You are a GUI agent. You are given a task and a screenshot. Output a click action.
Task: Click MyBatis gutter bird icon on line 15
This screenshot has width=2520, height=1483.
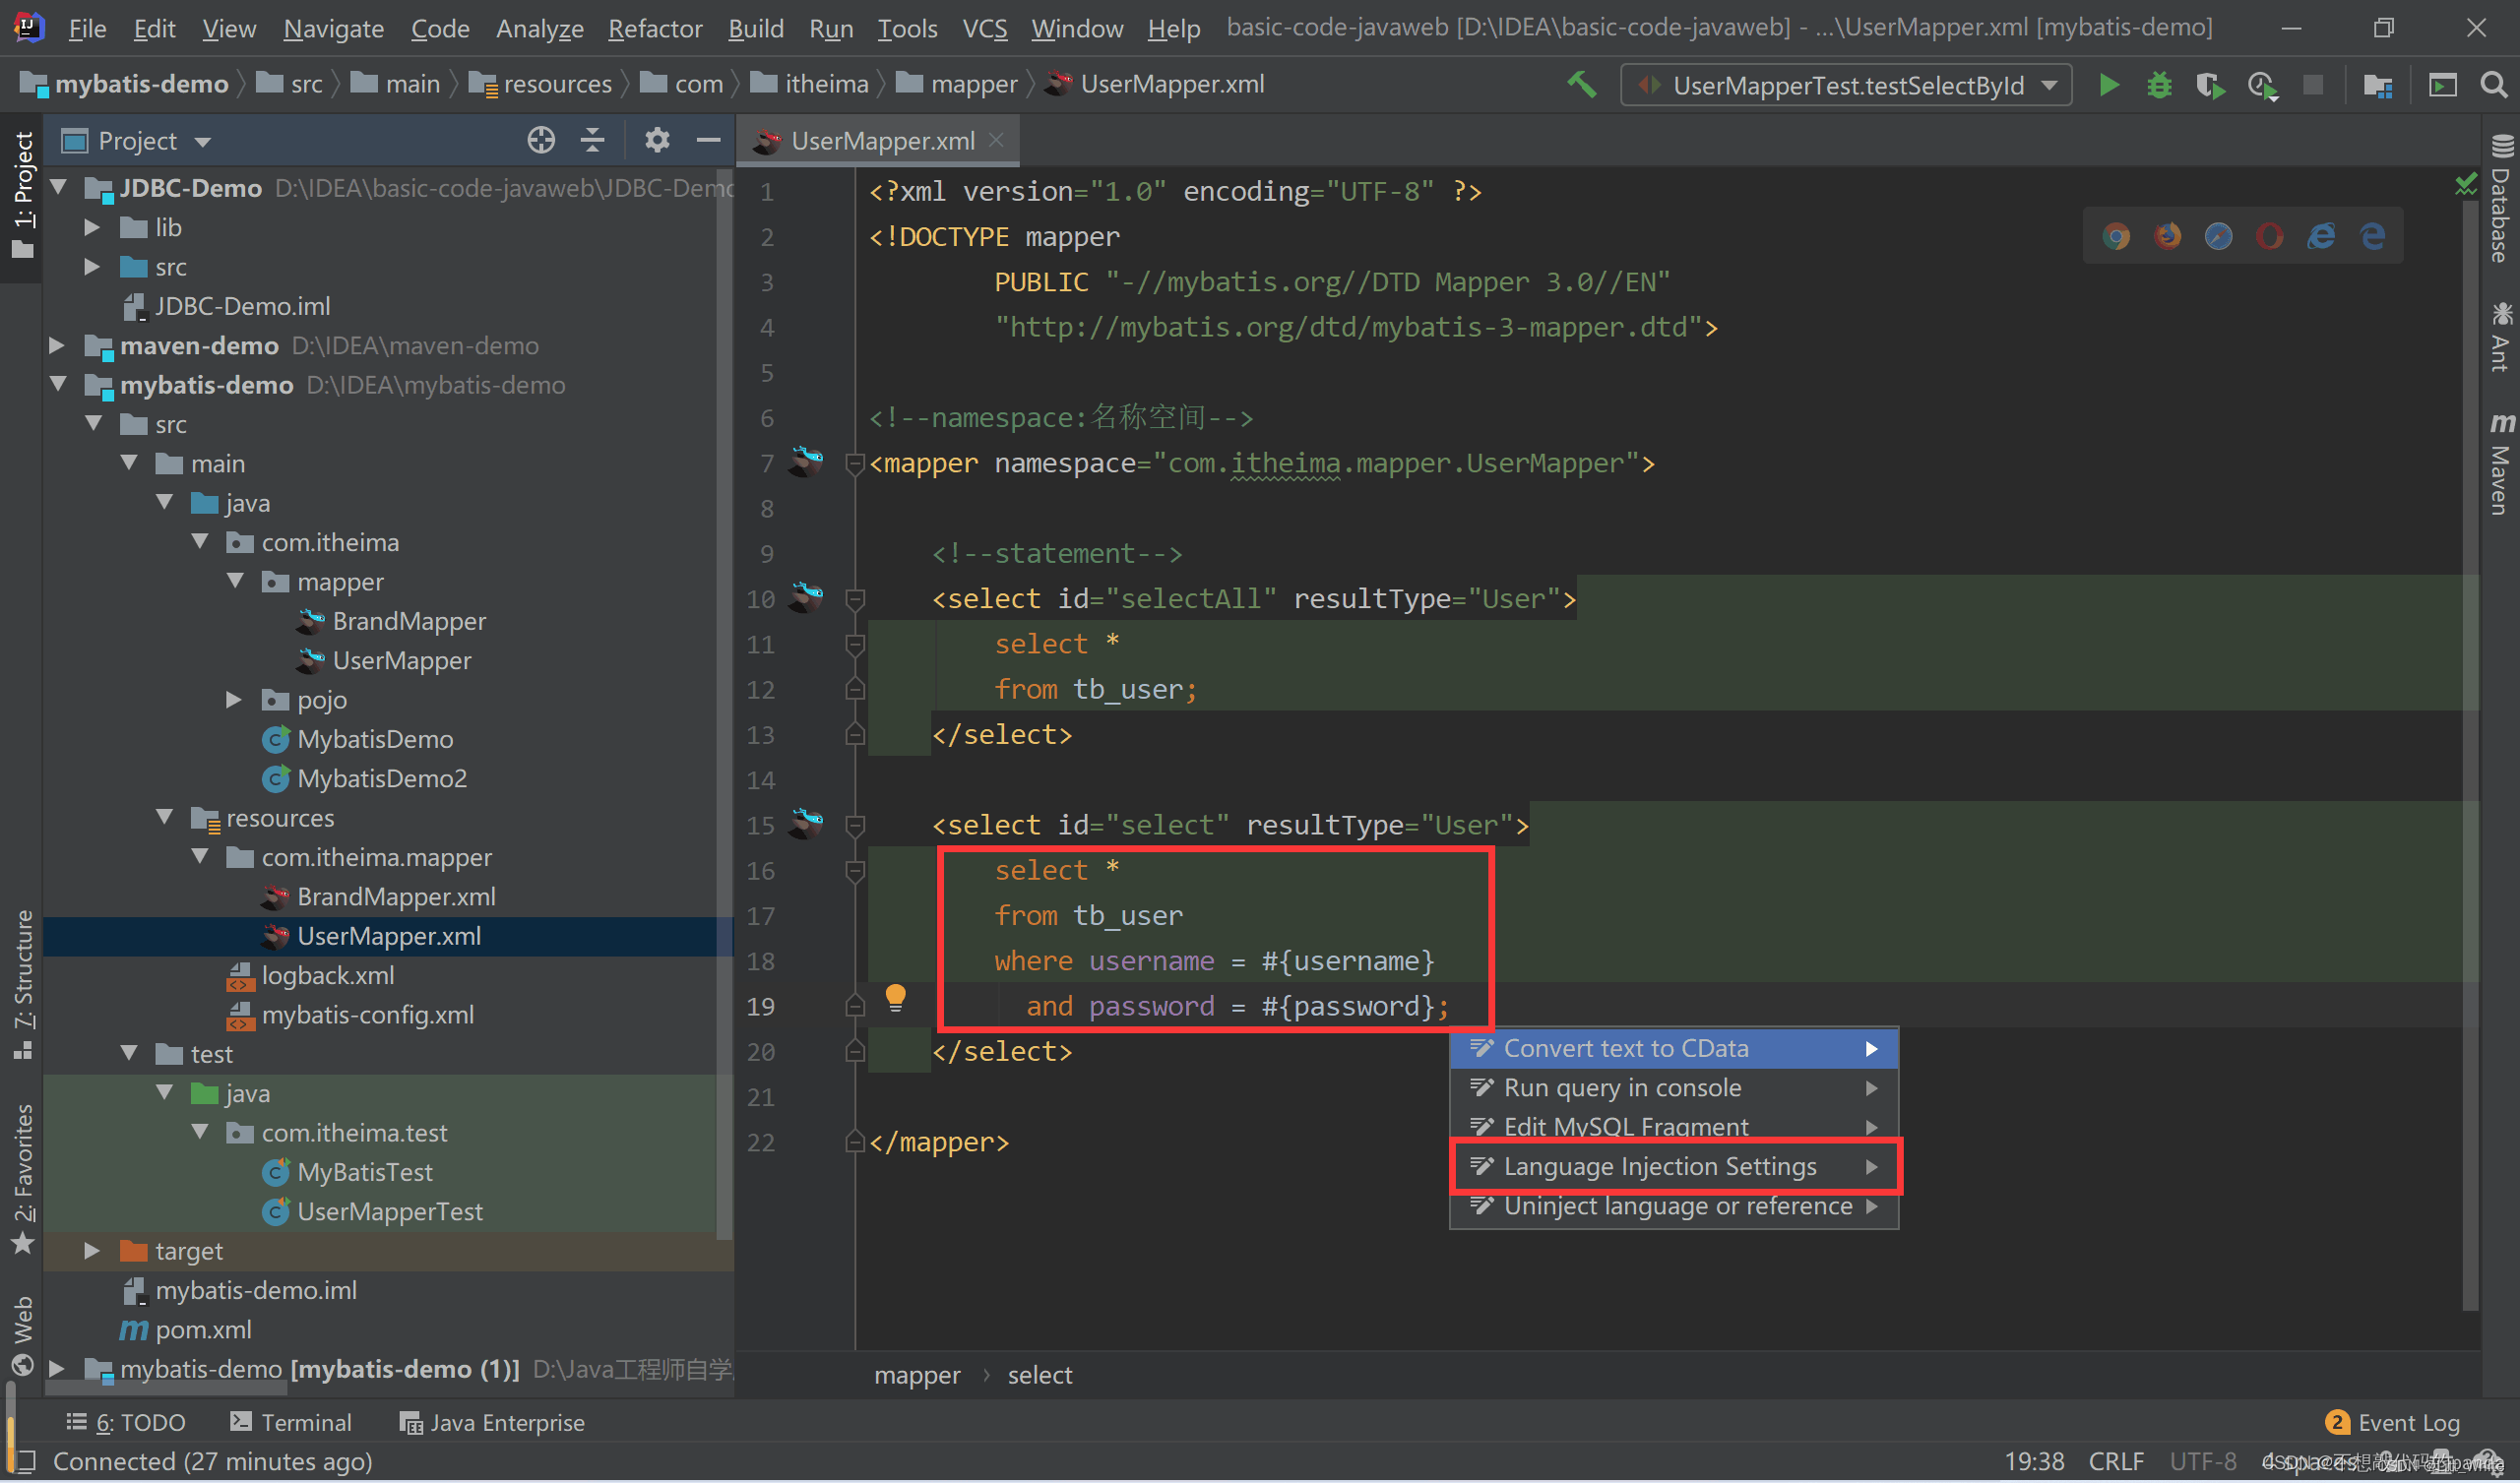[806, 824]
